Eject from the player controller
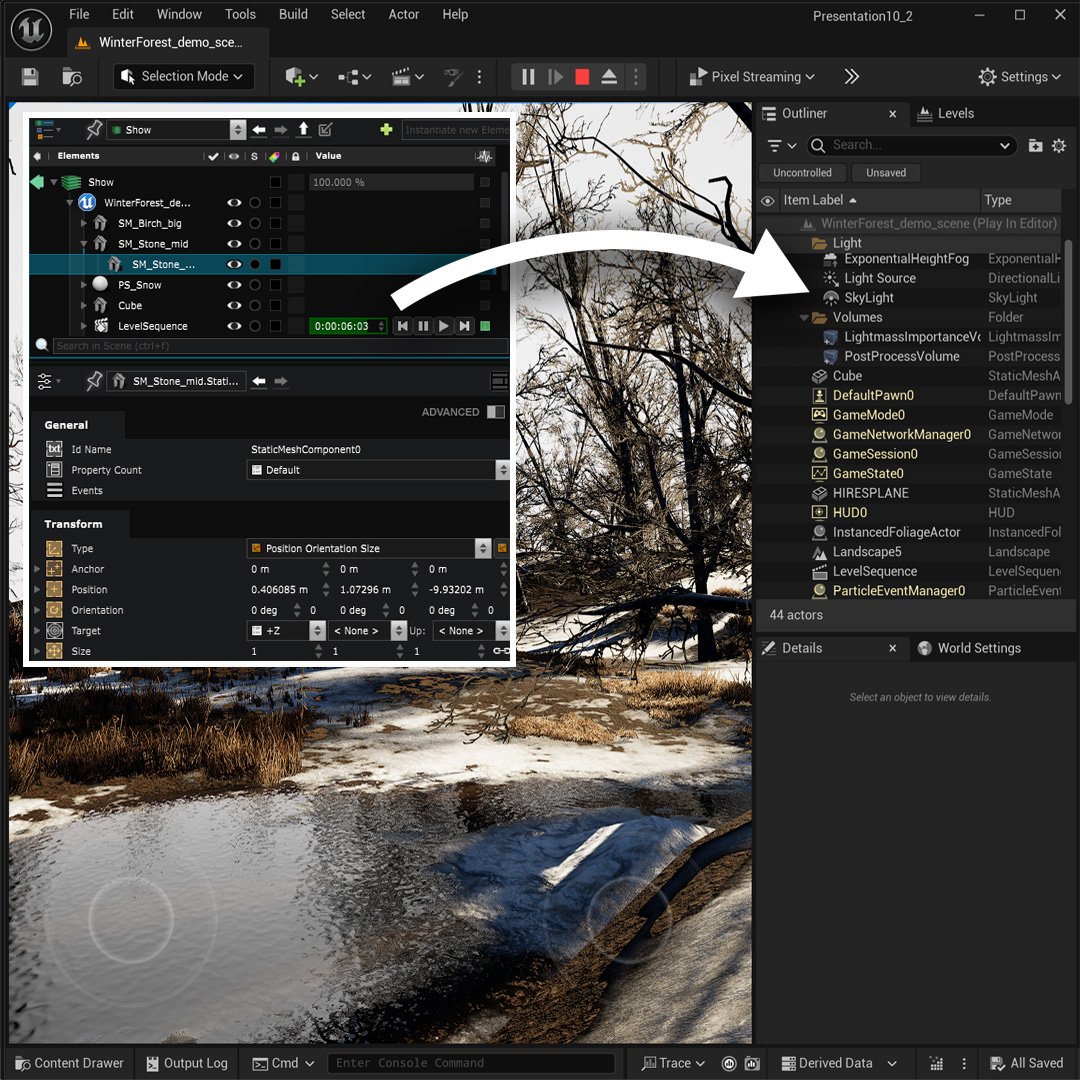This screenshot has width=1080, height=1080. click(x=609, y=76)
